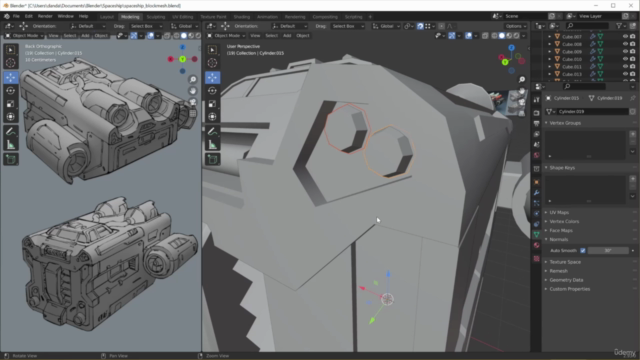Open the Object Data green triangle tab
This screenshot has width=640, height=360.
[536, 235]
